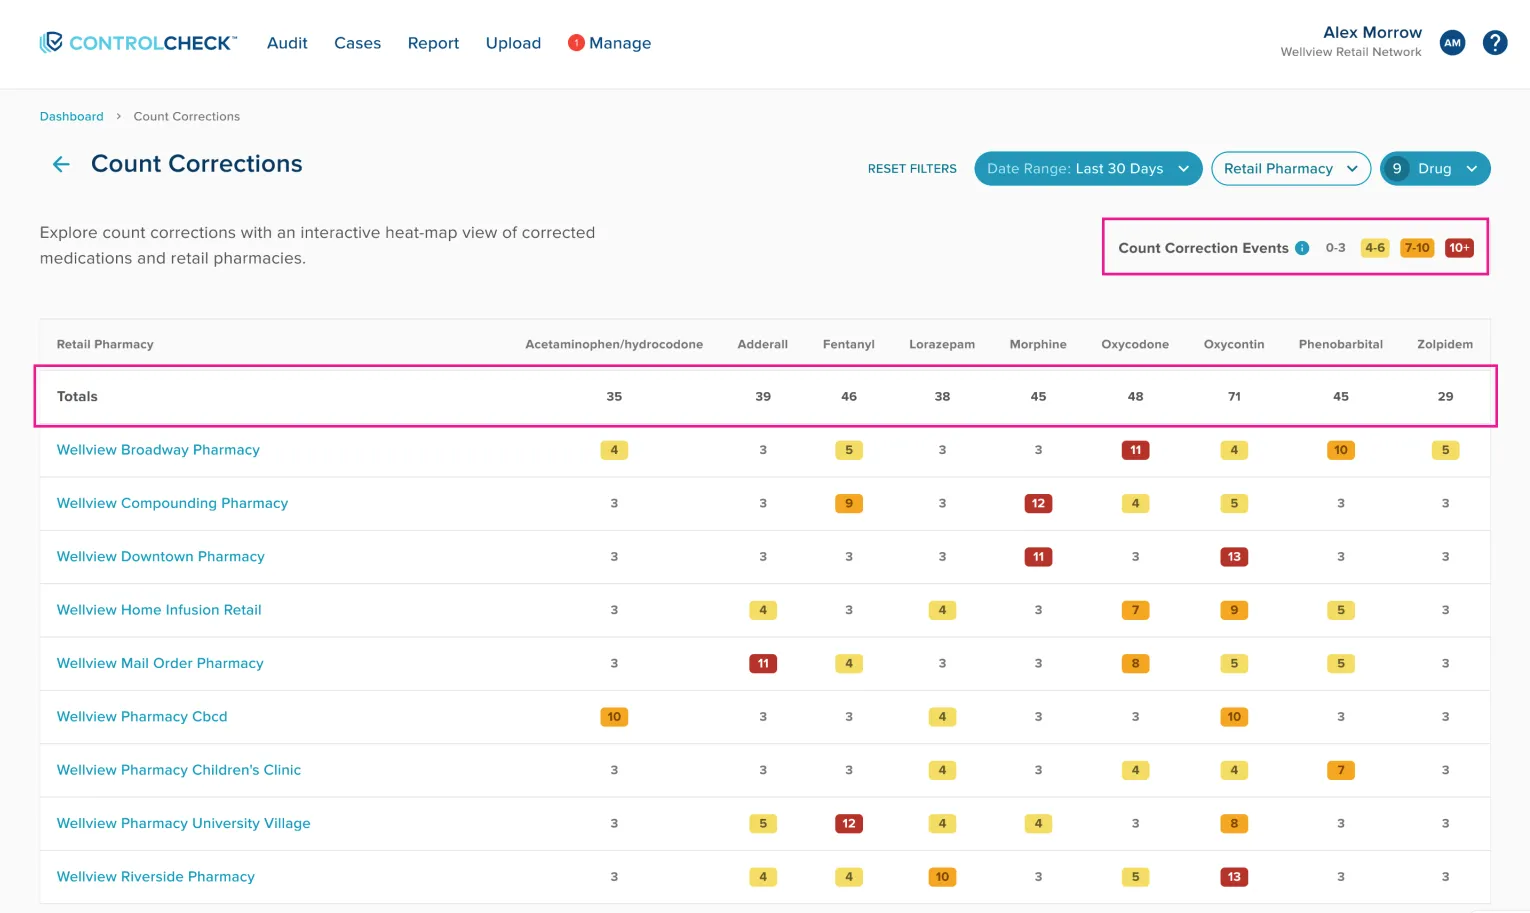Click Home Infusion Retail's Oxycodone cell showing 7
The width and height of the screenshot is (1530, 913).
pyautogui.click(x=1135, y=610)
